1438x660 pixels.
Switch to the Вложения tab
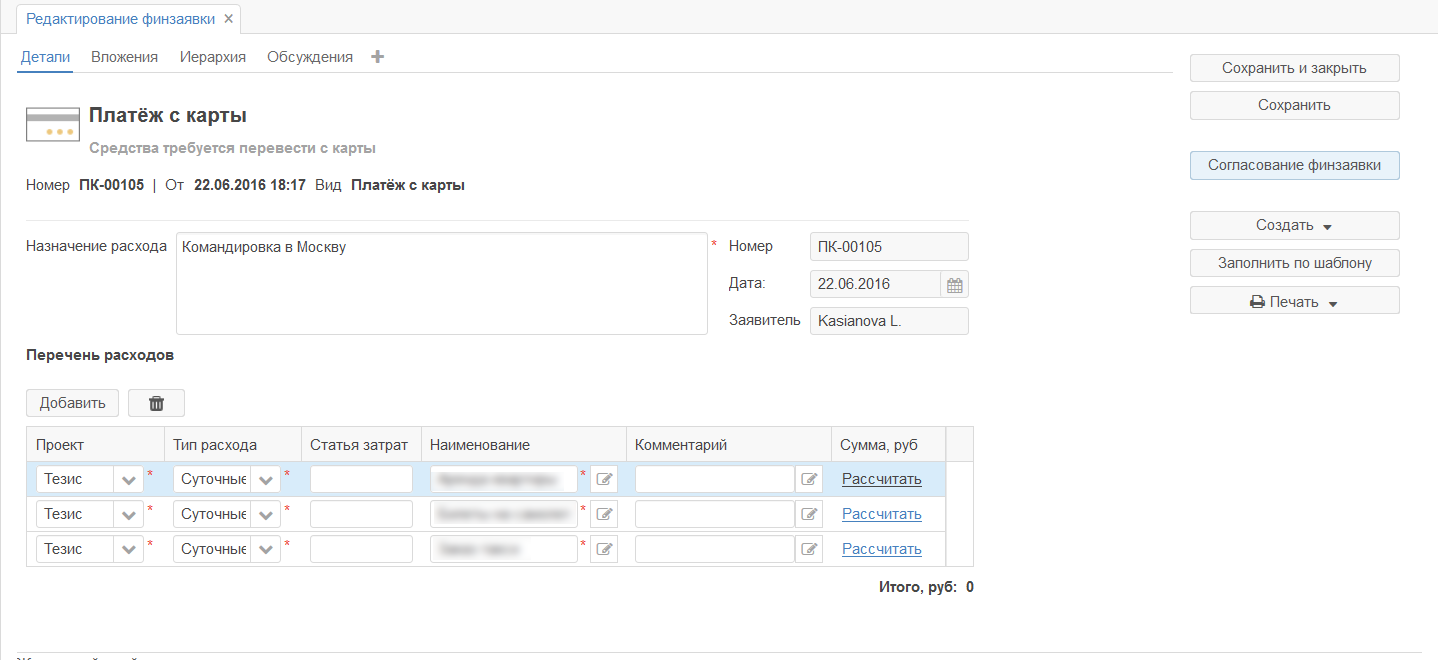[124, 57]
